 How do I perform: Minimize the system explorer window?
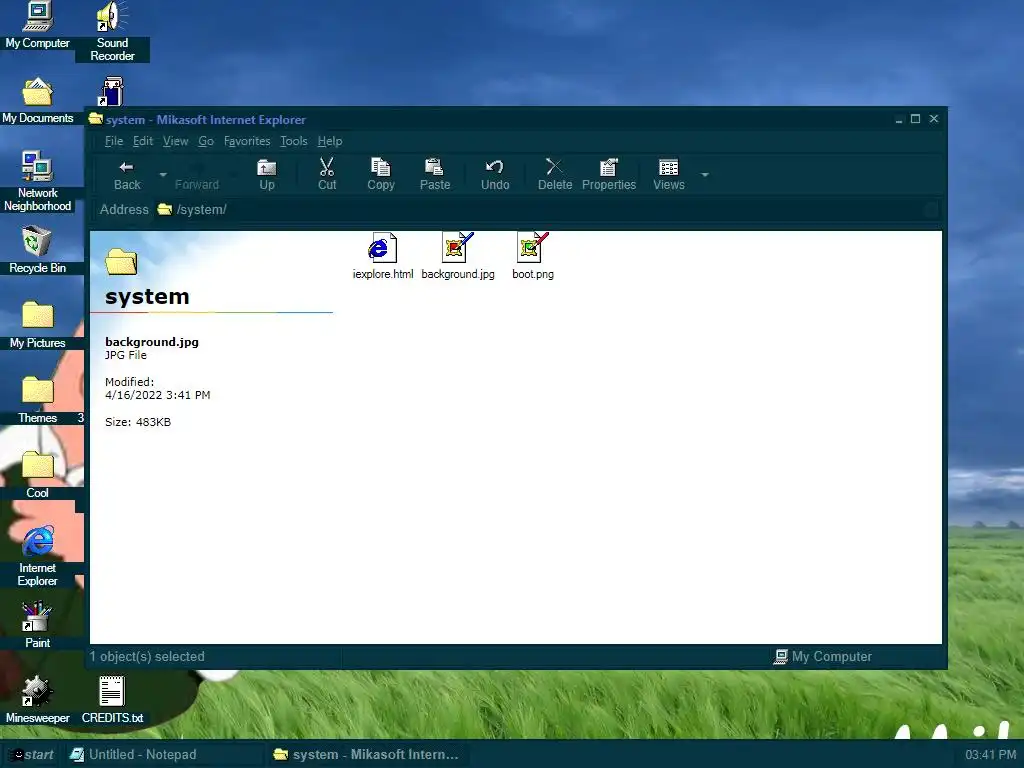click(899, 119)
